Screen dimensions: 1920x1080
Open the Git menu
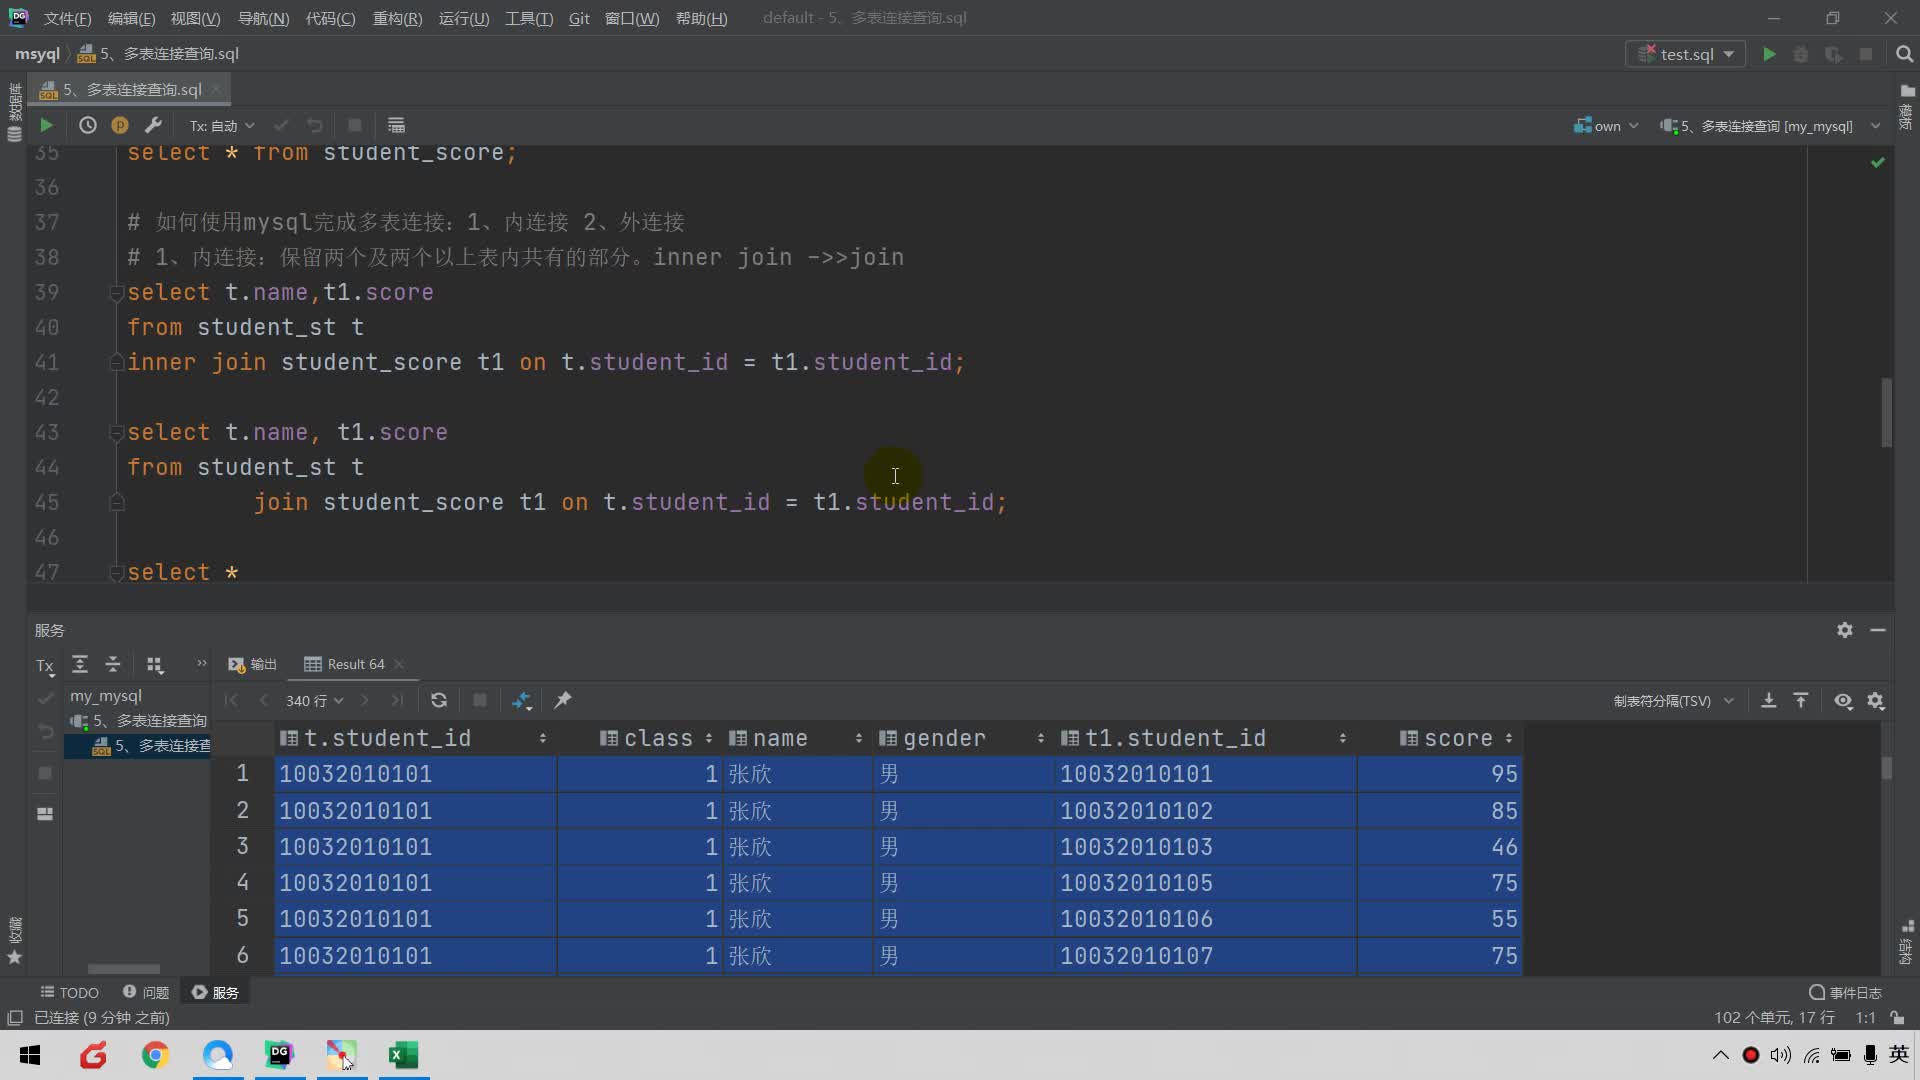(579, 18)
